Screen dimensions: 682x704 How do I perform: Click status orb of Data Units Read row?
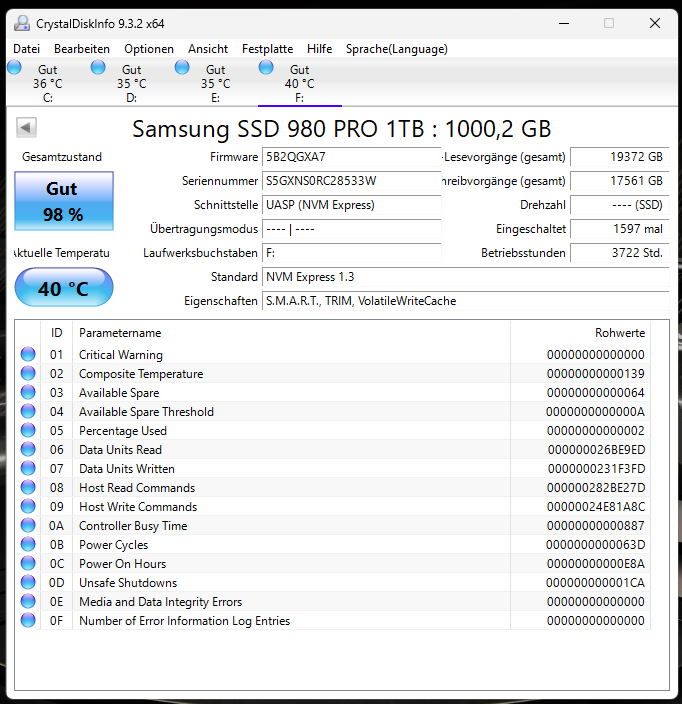[x=28, y=449]
